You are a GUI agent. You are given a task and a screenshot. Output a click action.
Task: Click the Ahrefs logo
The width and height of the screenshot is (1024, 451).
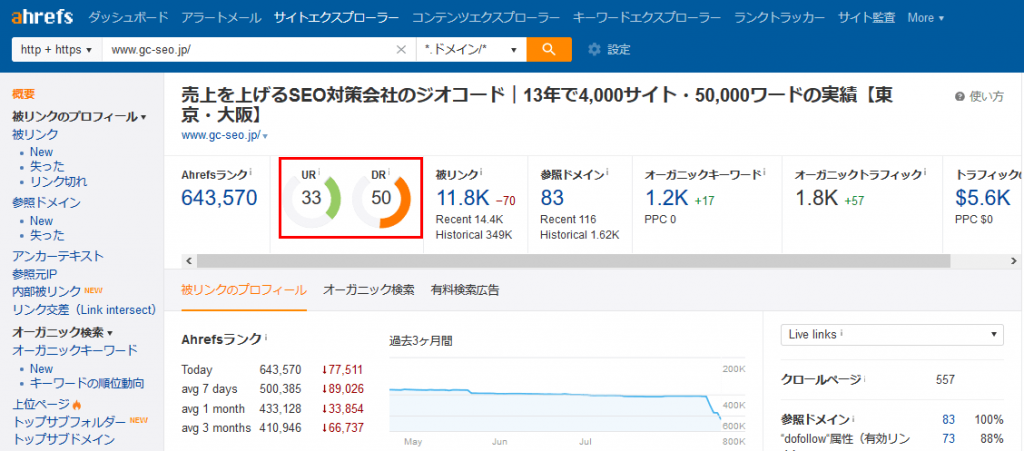[42, 17]
